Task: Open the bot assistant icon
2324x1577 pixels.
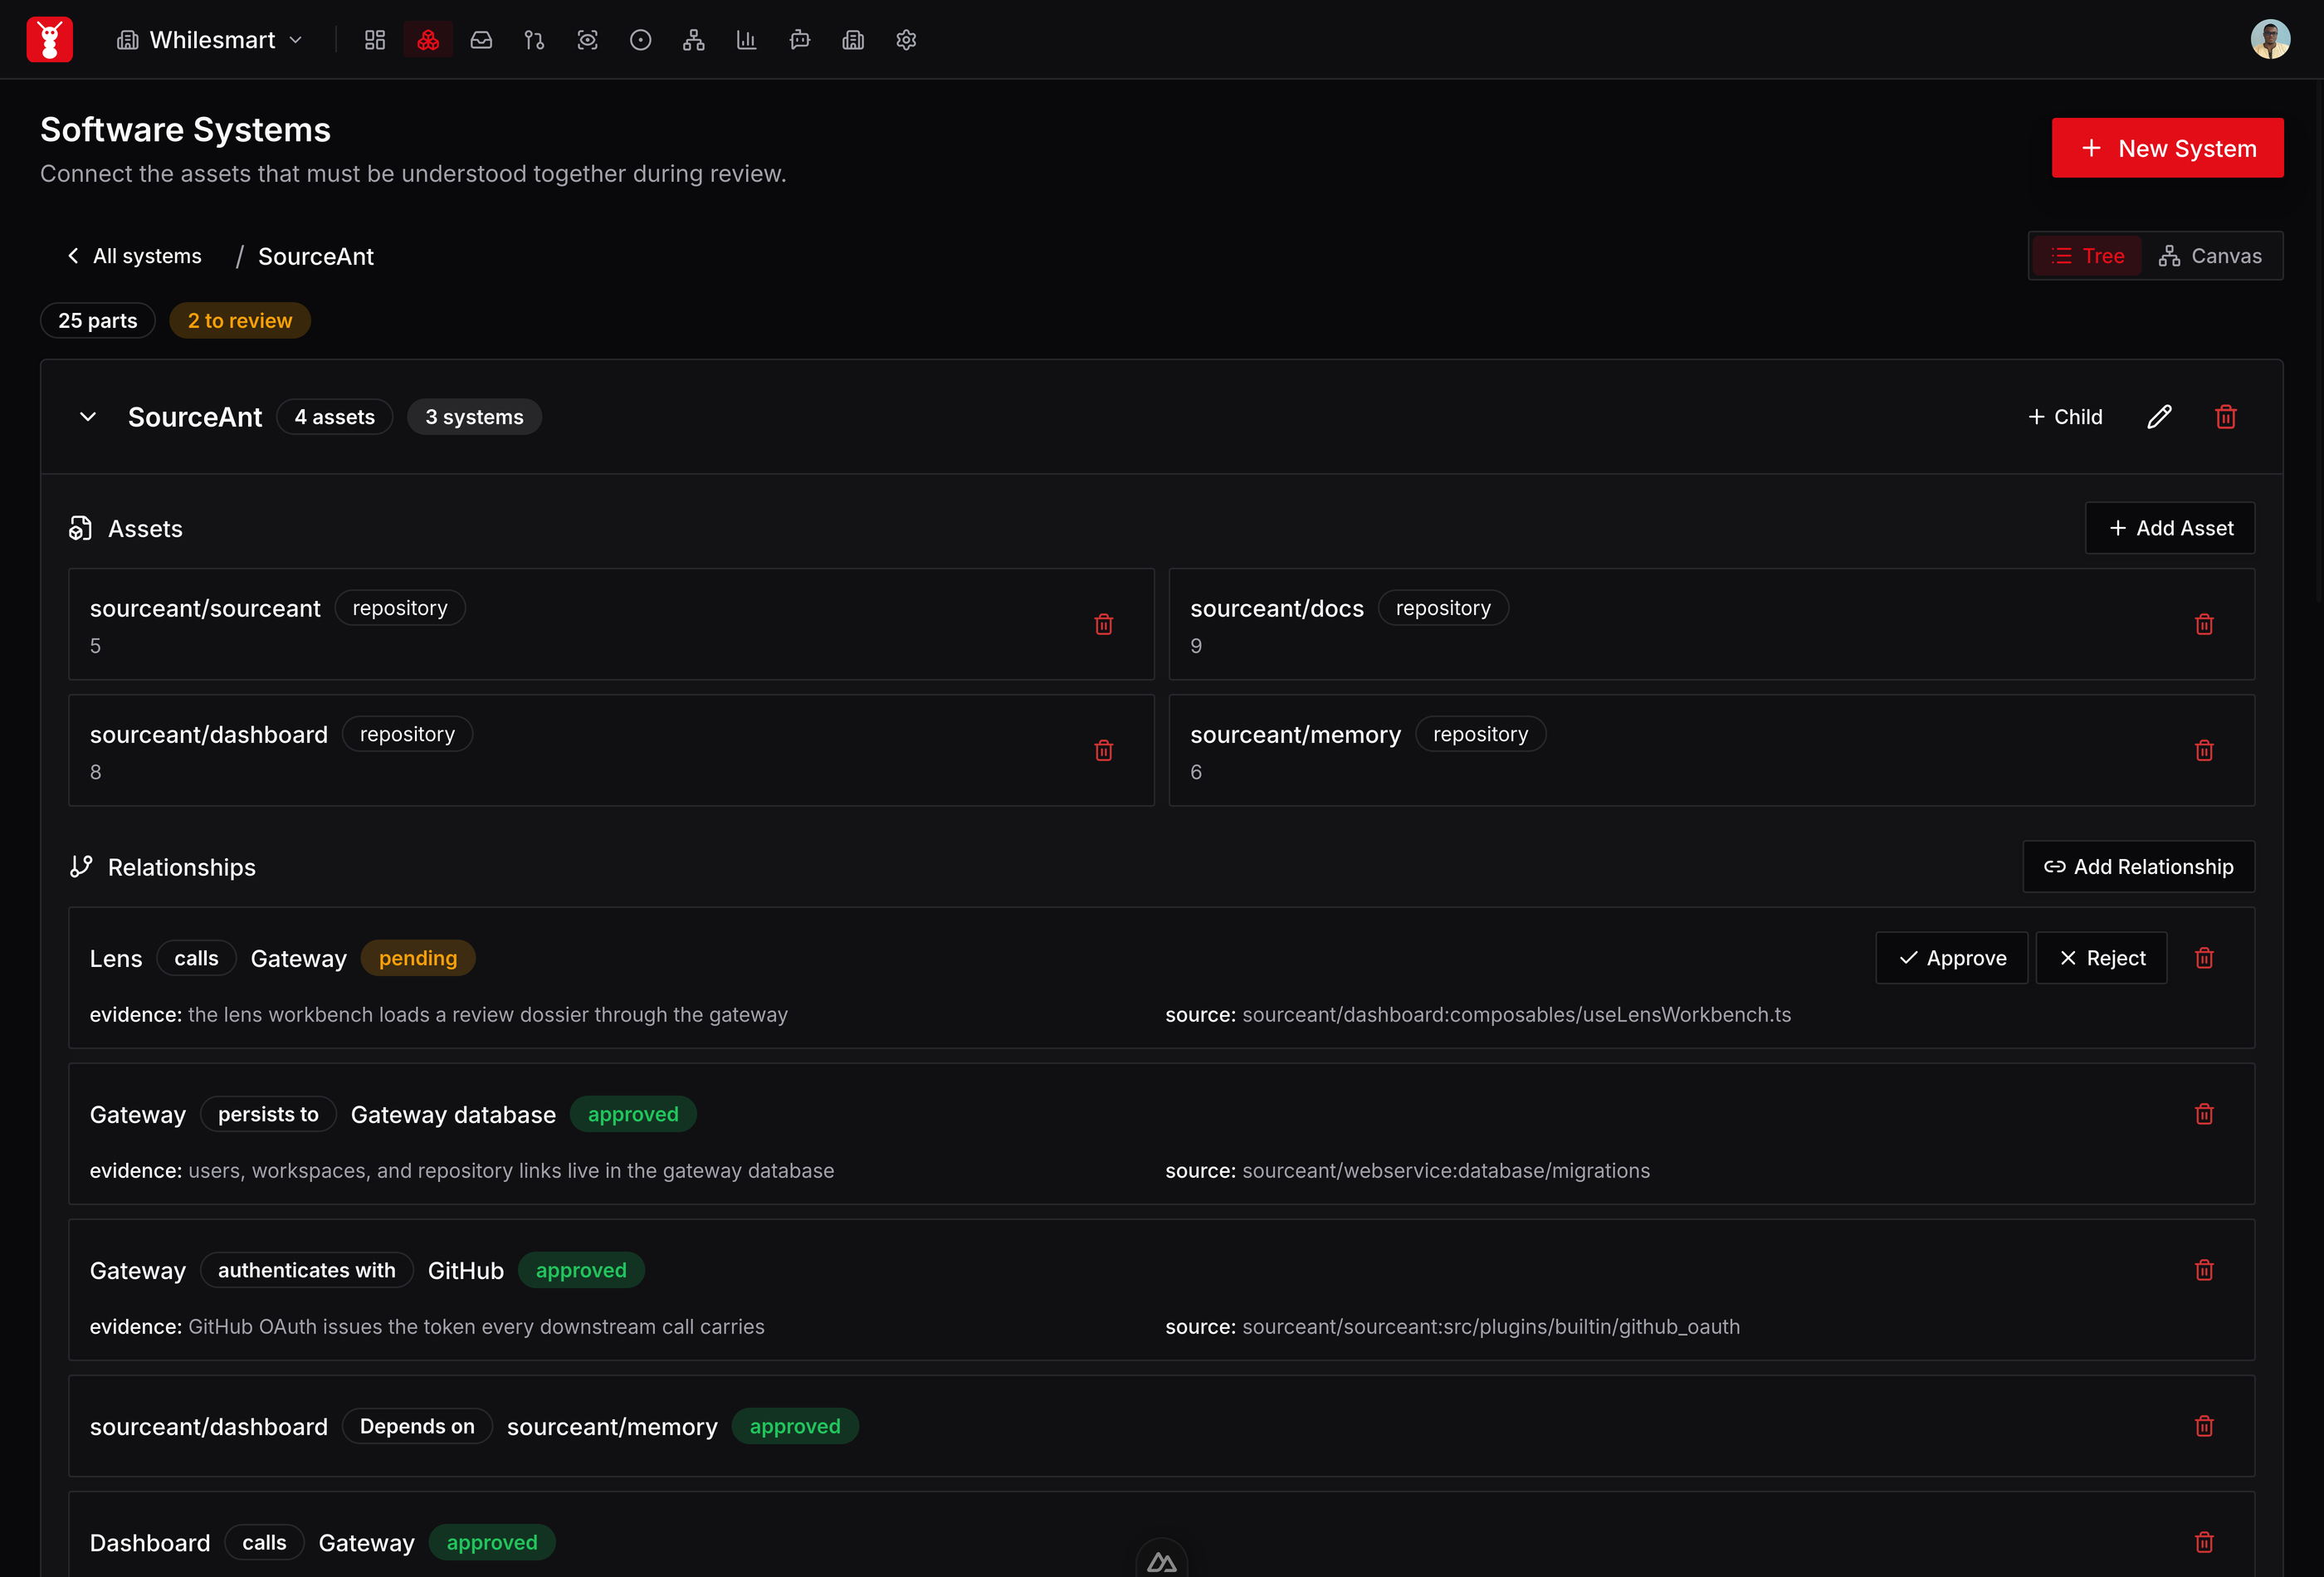Action: click(x=800, y=40)
